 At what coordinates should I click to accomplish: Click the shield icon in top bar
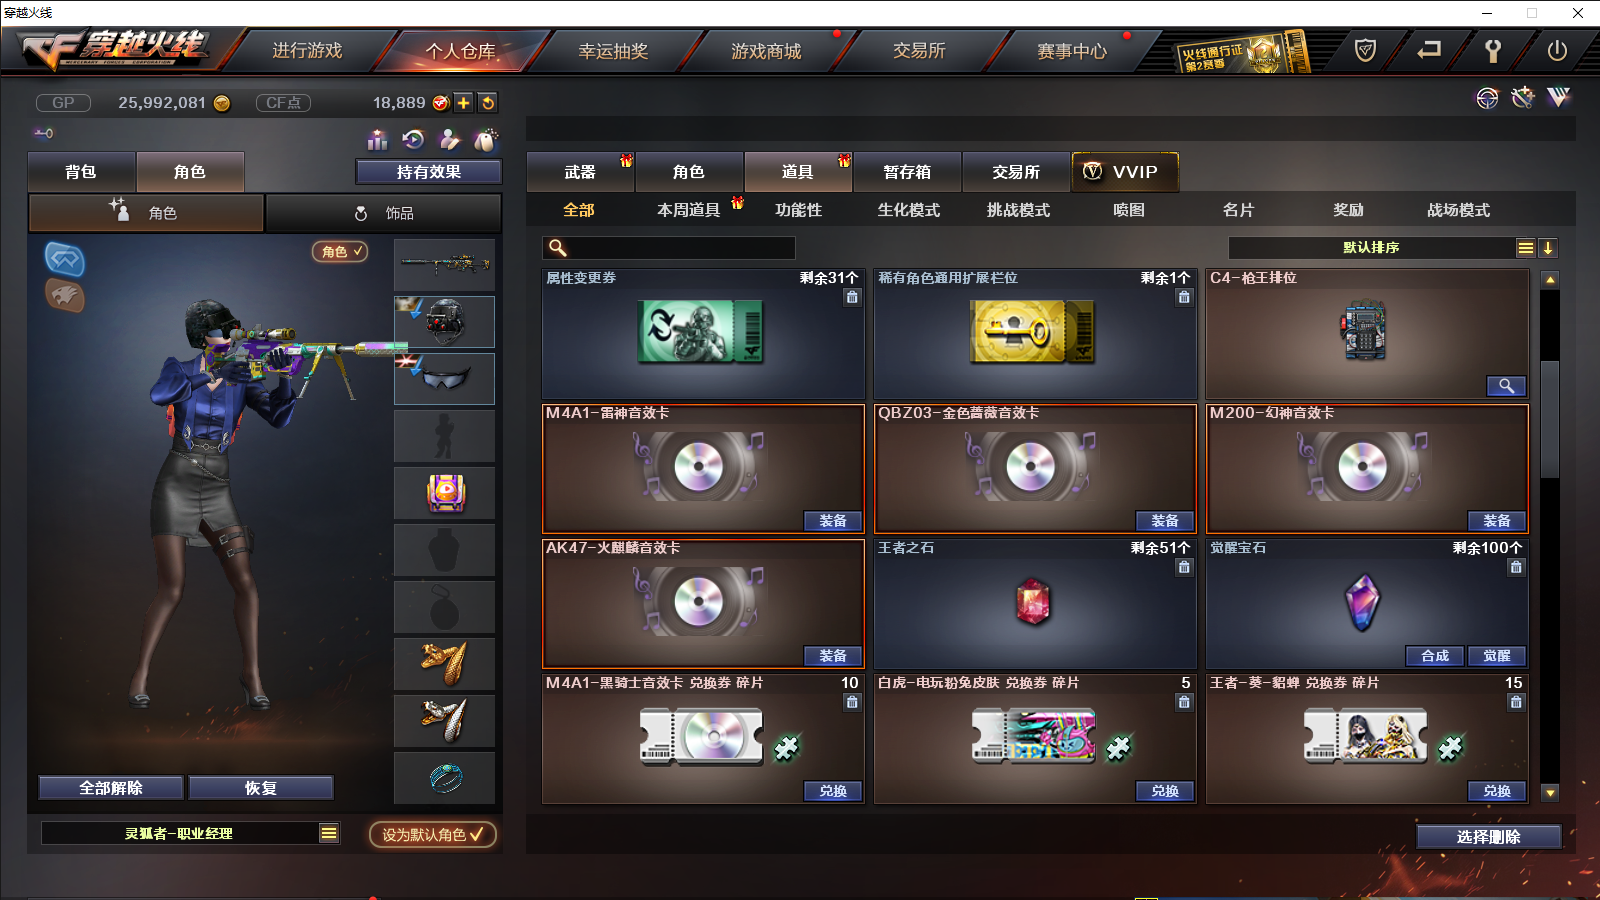1365,50
